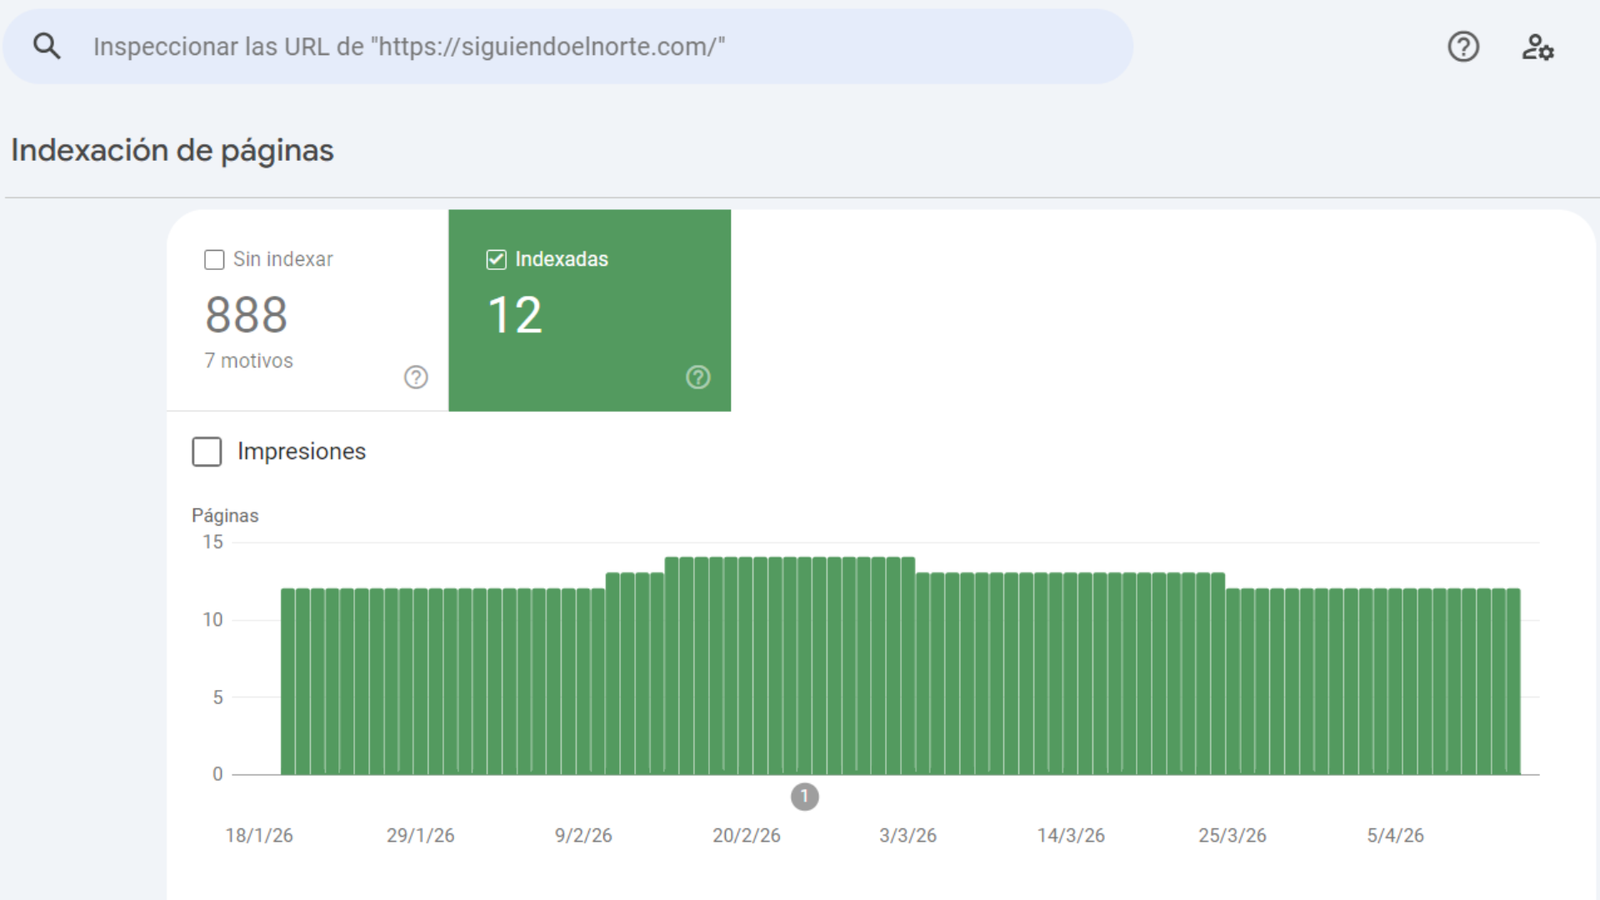Click help icon in green Indexadas card
1600x900 pixels.
[x=698, y=377]
